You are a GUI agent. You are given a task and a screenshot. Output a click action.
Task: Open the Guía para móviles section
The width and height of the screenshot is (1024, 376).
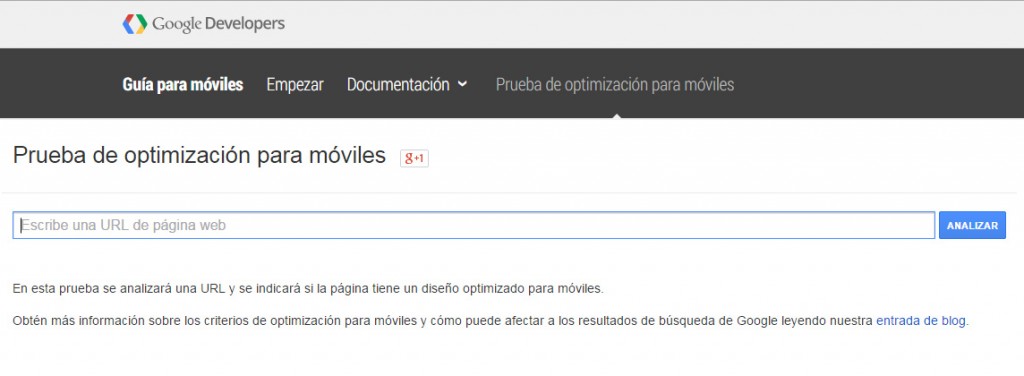pos(183,85)
